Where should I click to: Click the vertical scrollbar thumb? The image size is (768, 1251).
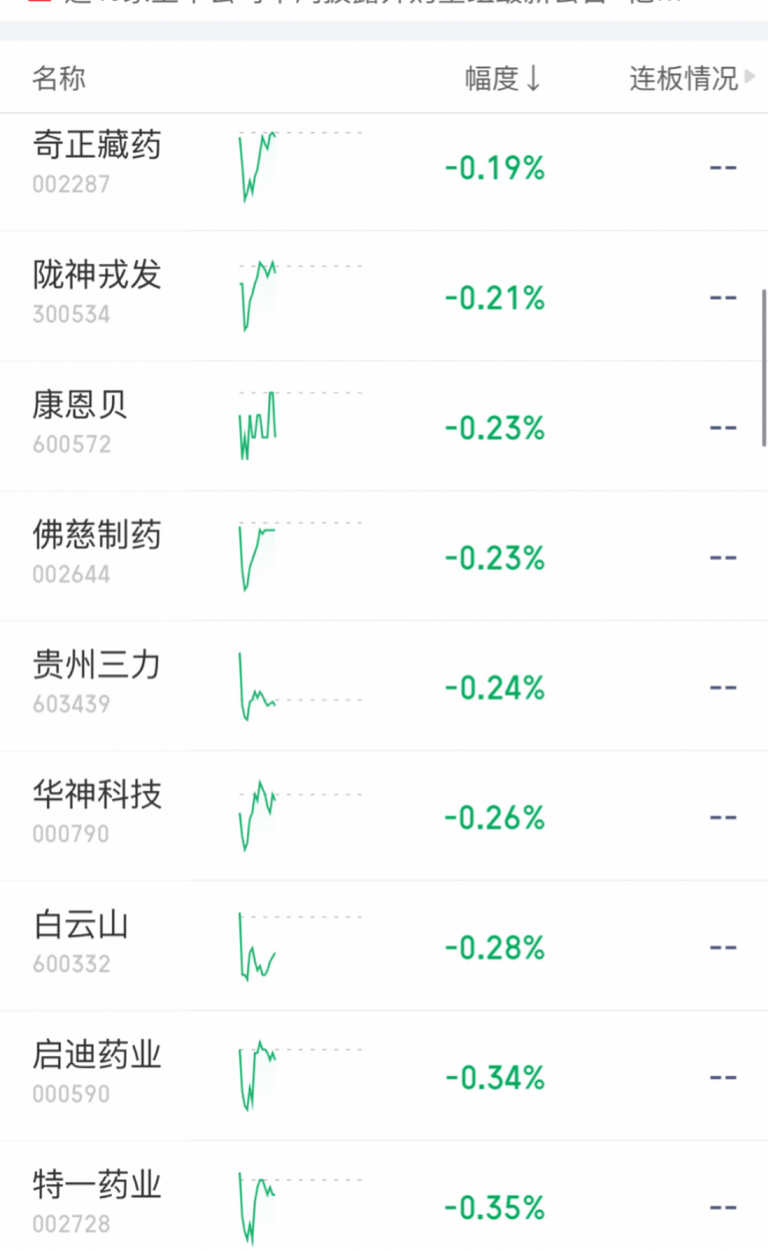[764, 368]
